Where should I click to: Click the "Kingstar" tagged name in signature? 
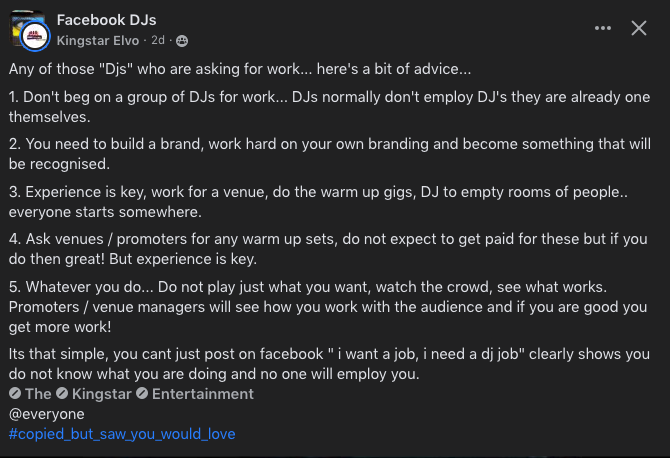tap(102, 394)
